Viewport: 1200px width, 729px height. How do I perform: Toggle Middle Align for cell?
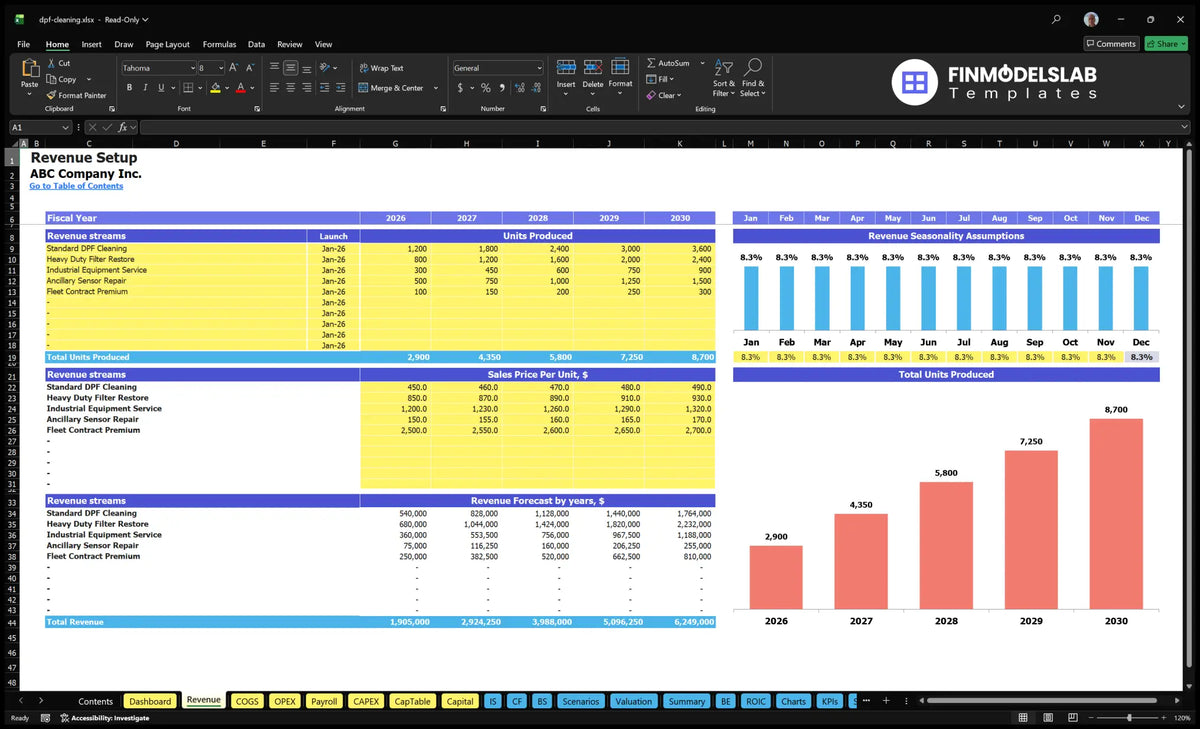pos(290,68)
